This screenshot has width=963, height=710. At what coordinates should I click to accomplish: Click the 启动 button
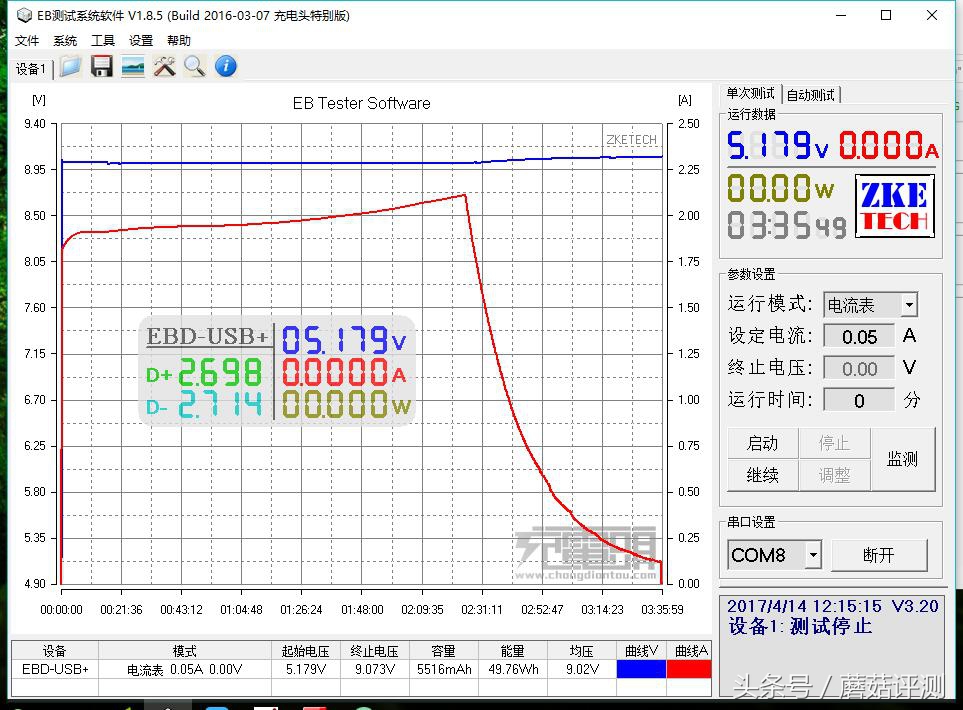[x=762, y=443]
